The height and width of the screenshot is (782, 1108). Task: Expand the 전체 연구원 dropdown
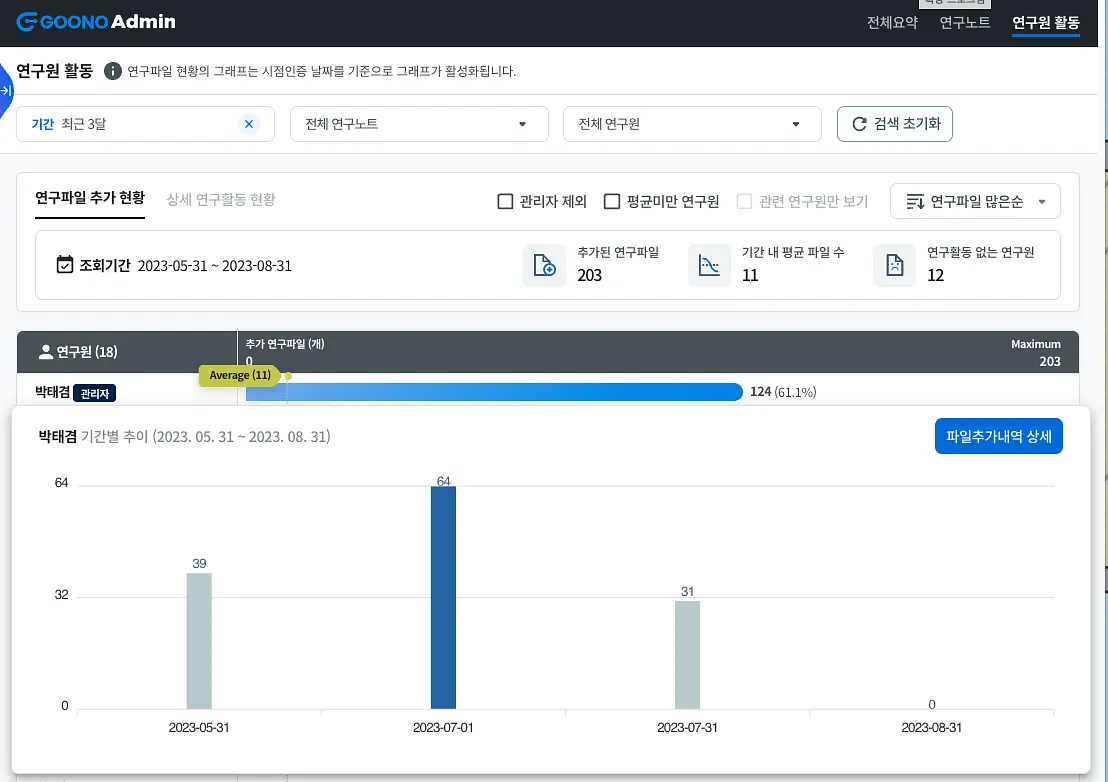692,124
